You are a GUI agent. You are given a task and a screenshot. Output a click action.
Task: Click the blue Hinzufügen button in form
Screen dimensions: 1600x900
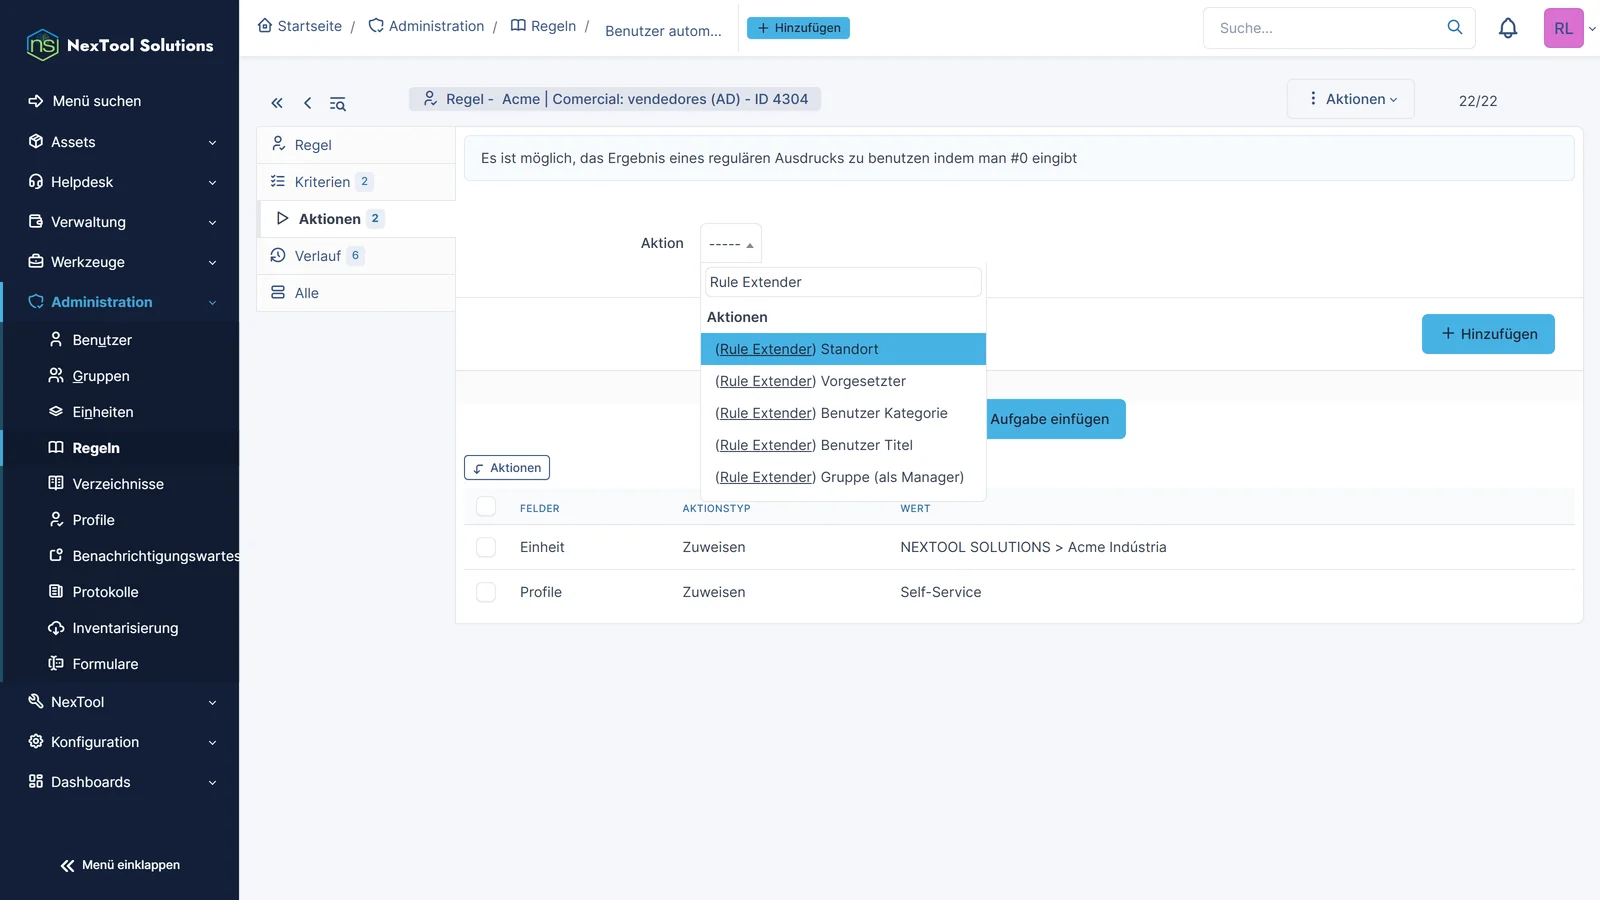[1488, 334]
